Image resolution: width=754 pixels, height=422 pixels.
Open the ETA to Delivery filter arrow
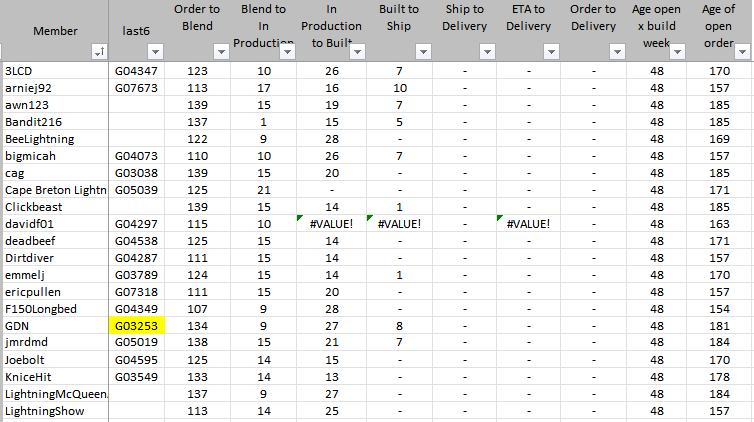[551, 52]
